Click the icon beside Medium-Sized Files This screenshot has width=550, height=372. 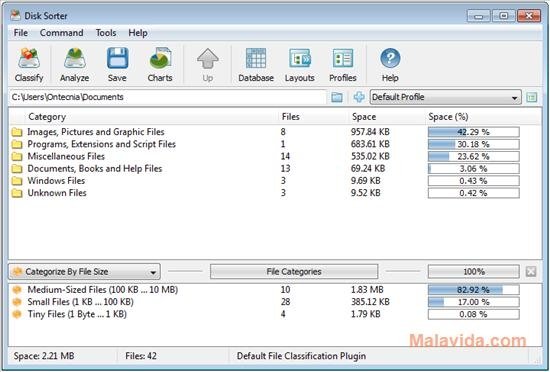tap(17, 290)
